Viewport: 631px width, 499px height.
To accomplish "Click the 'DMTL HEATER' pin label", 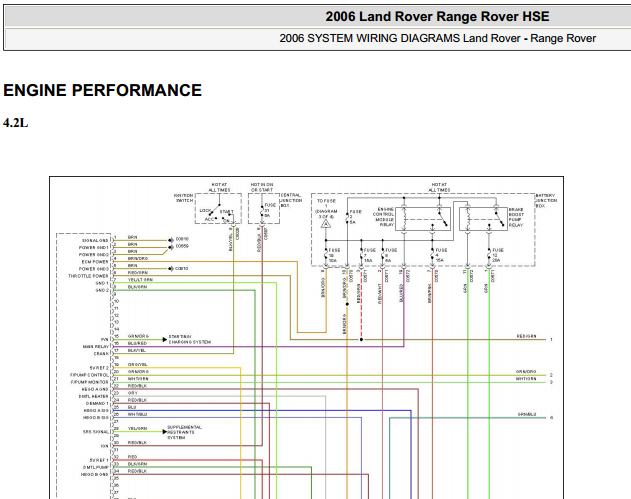I will [93, 396].
